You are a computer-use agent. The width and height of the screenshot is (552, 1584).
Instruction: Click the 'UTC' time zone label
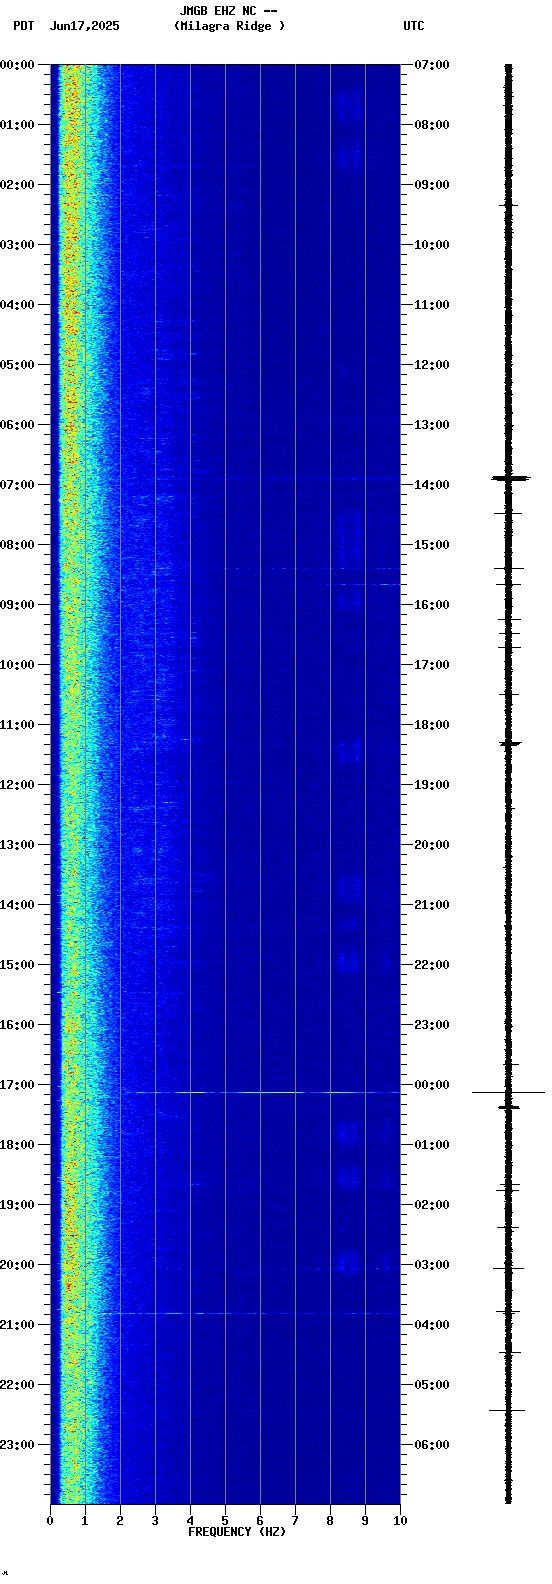point(414,26)
